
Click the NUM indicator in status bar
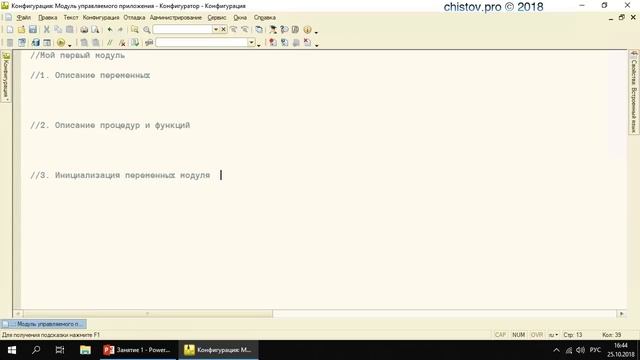[x=518, y=335]
